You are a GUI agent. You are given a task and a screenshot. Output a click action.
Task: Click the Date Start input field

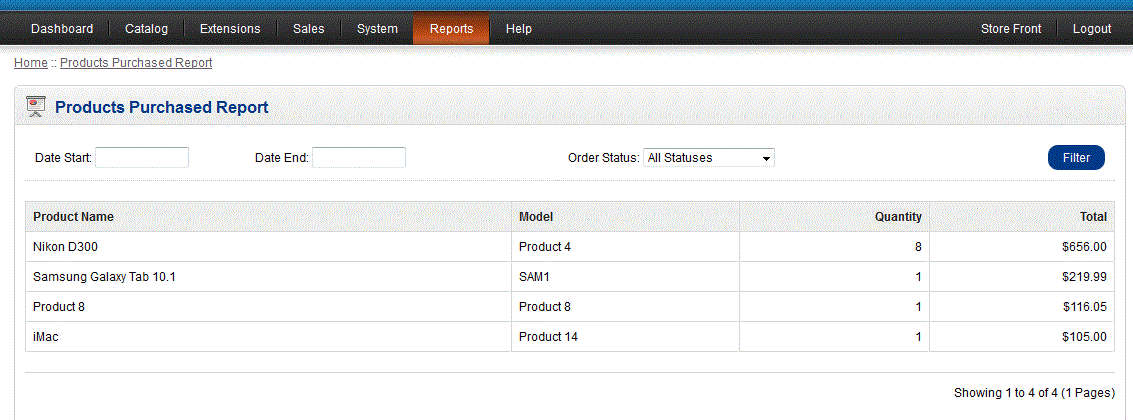click(142, 158)
